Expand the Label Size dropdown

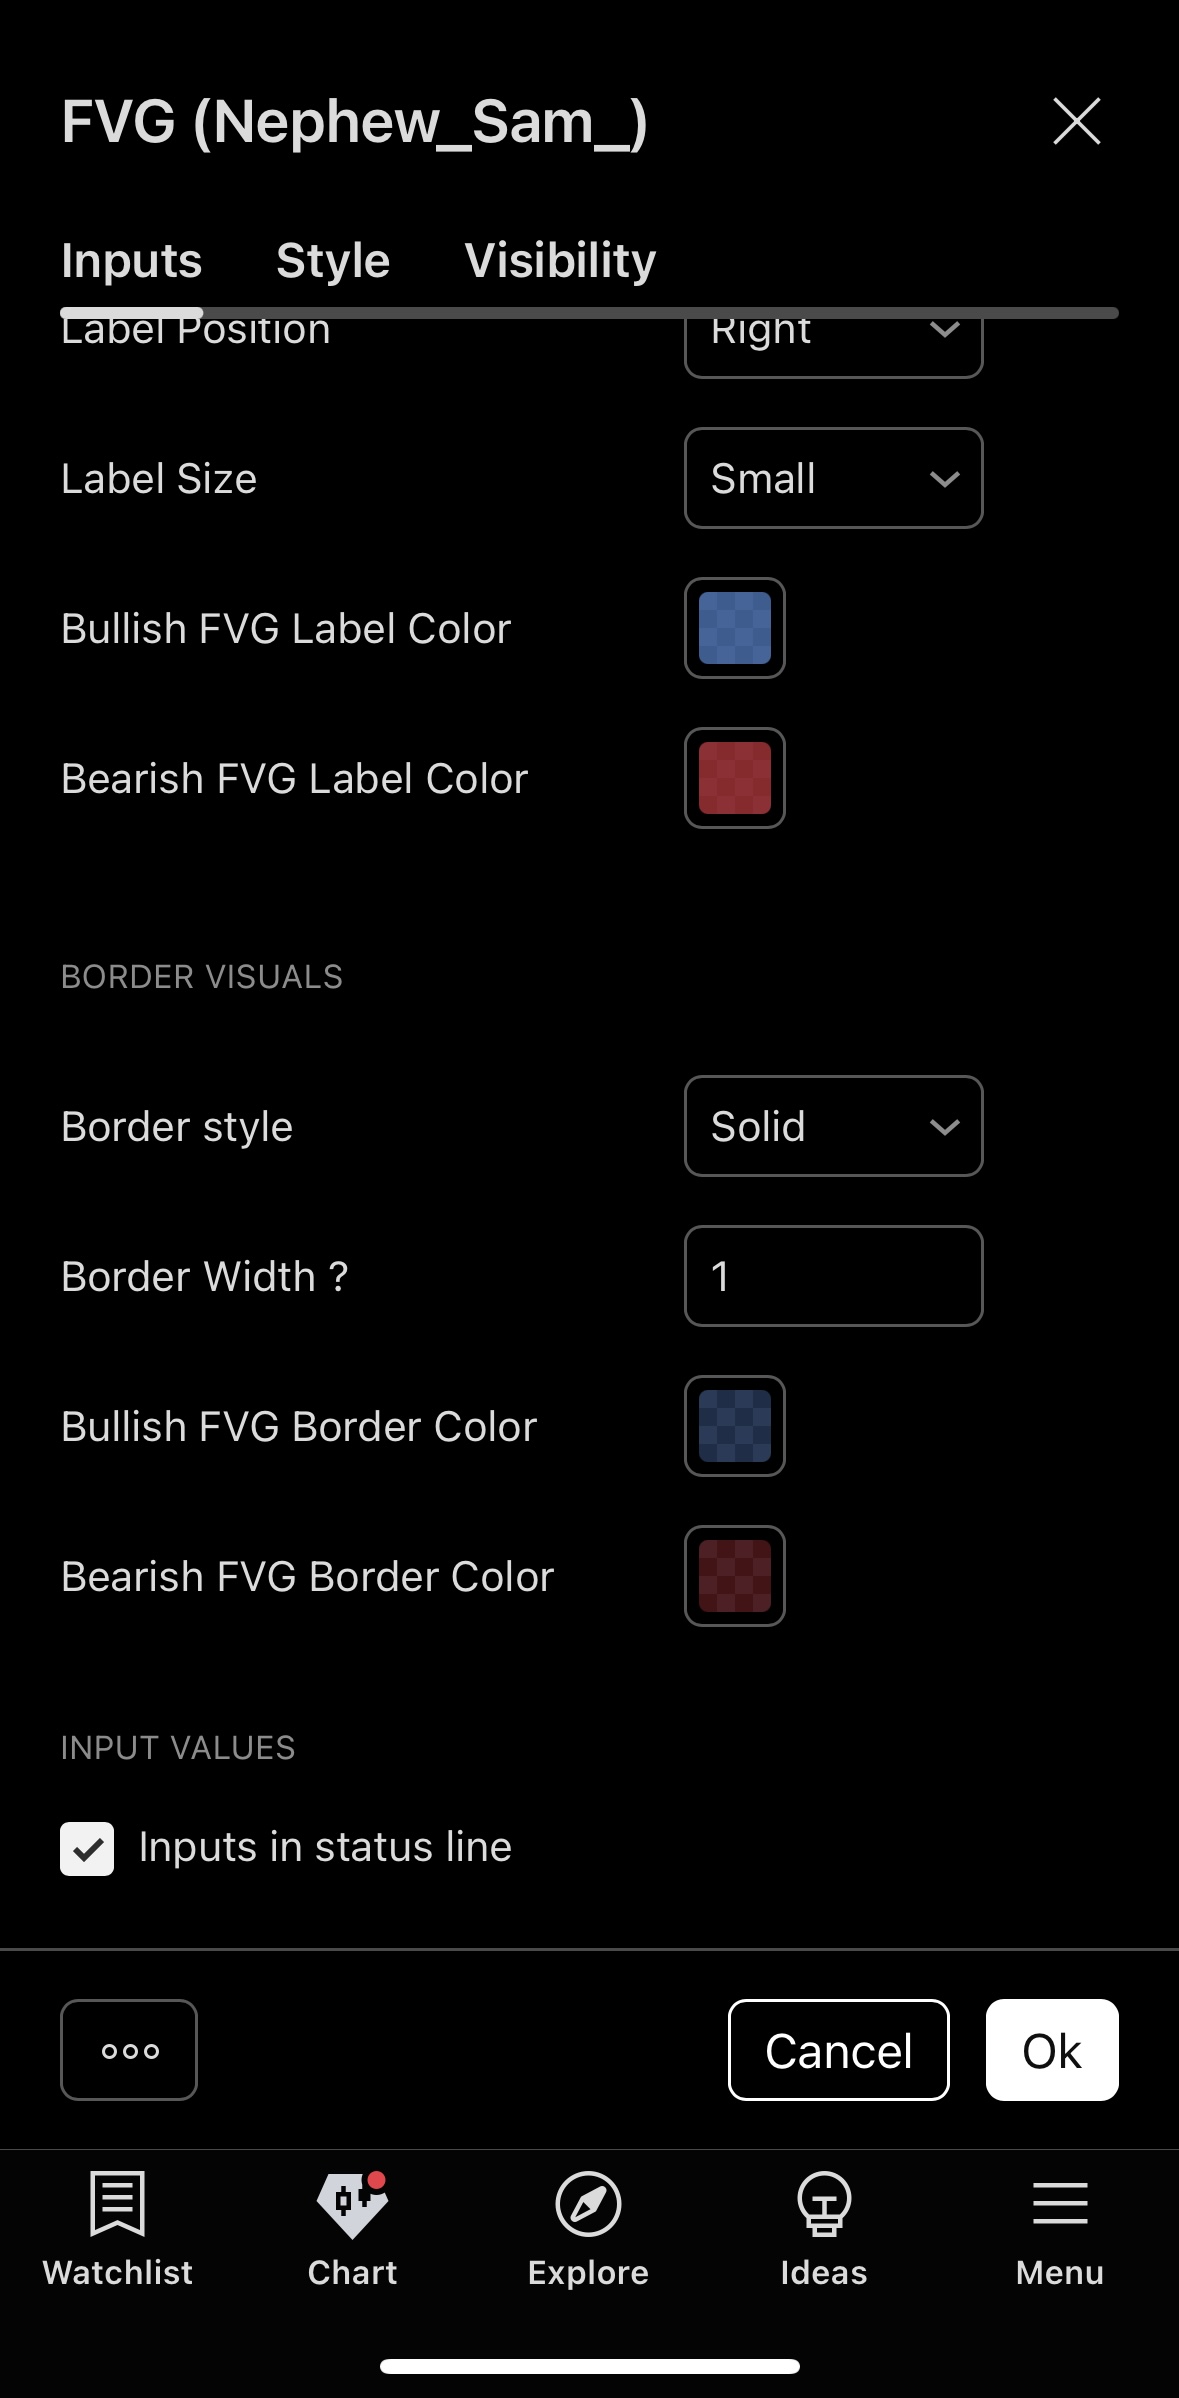[833, 478]
